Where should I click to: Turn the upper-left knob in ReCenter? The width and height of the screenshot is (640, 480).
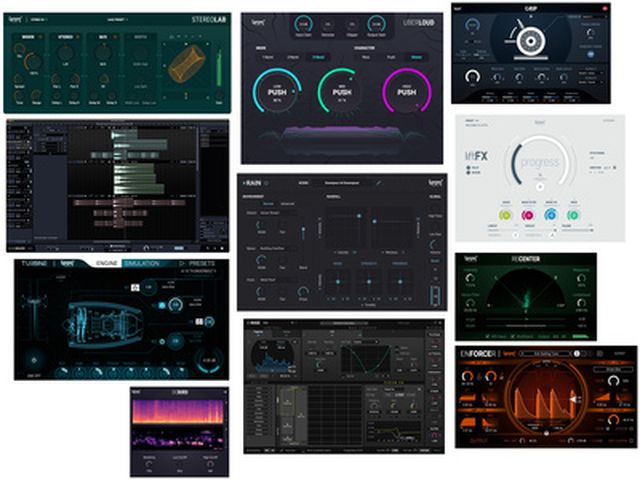click(470, 278)
